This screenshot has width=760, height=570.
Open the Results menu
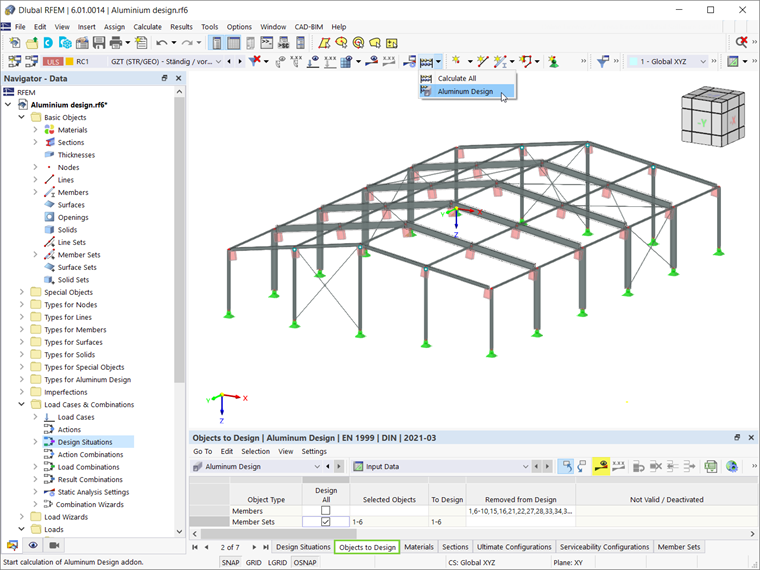181,27
